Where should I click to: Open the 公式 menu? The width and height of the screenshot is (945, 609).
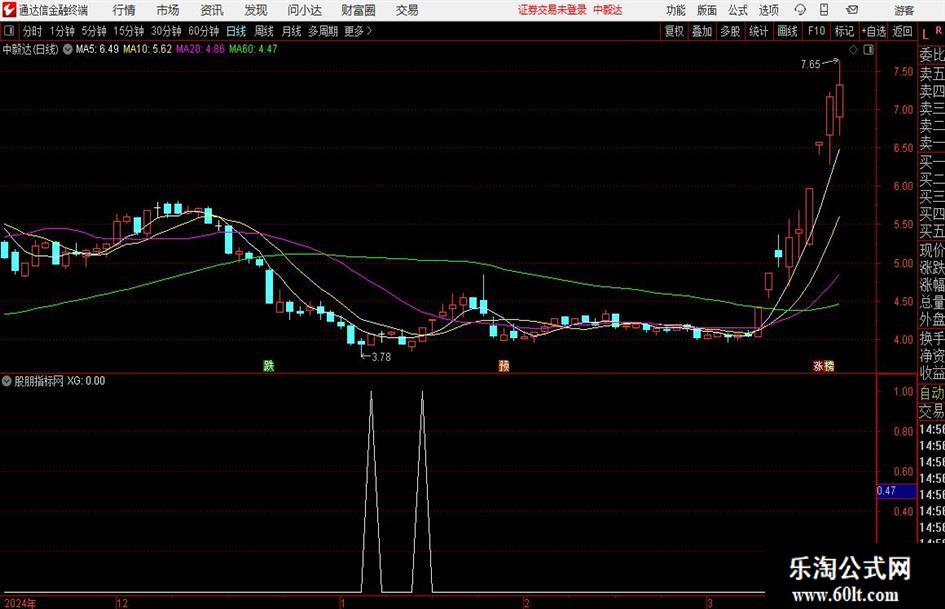pyautogui.click(x=738, y=10)
